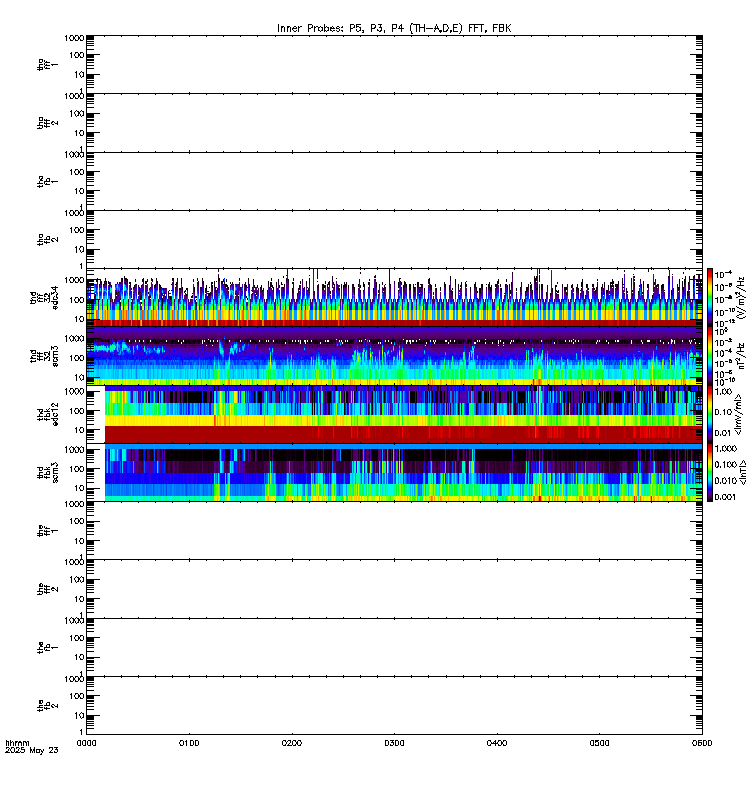Select the 'the fff 2' panel axis label
The width and height of the screenshot is (750, 800).
[47, 589]
